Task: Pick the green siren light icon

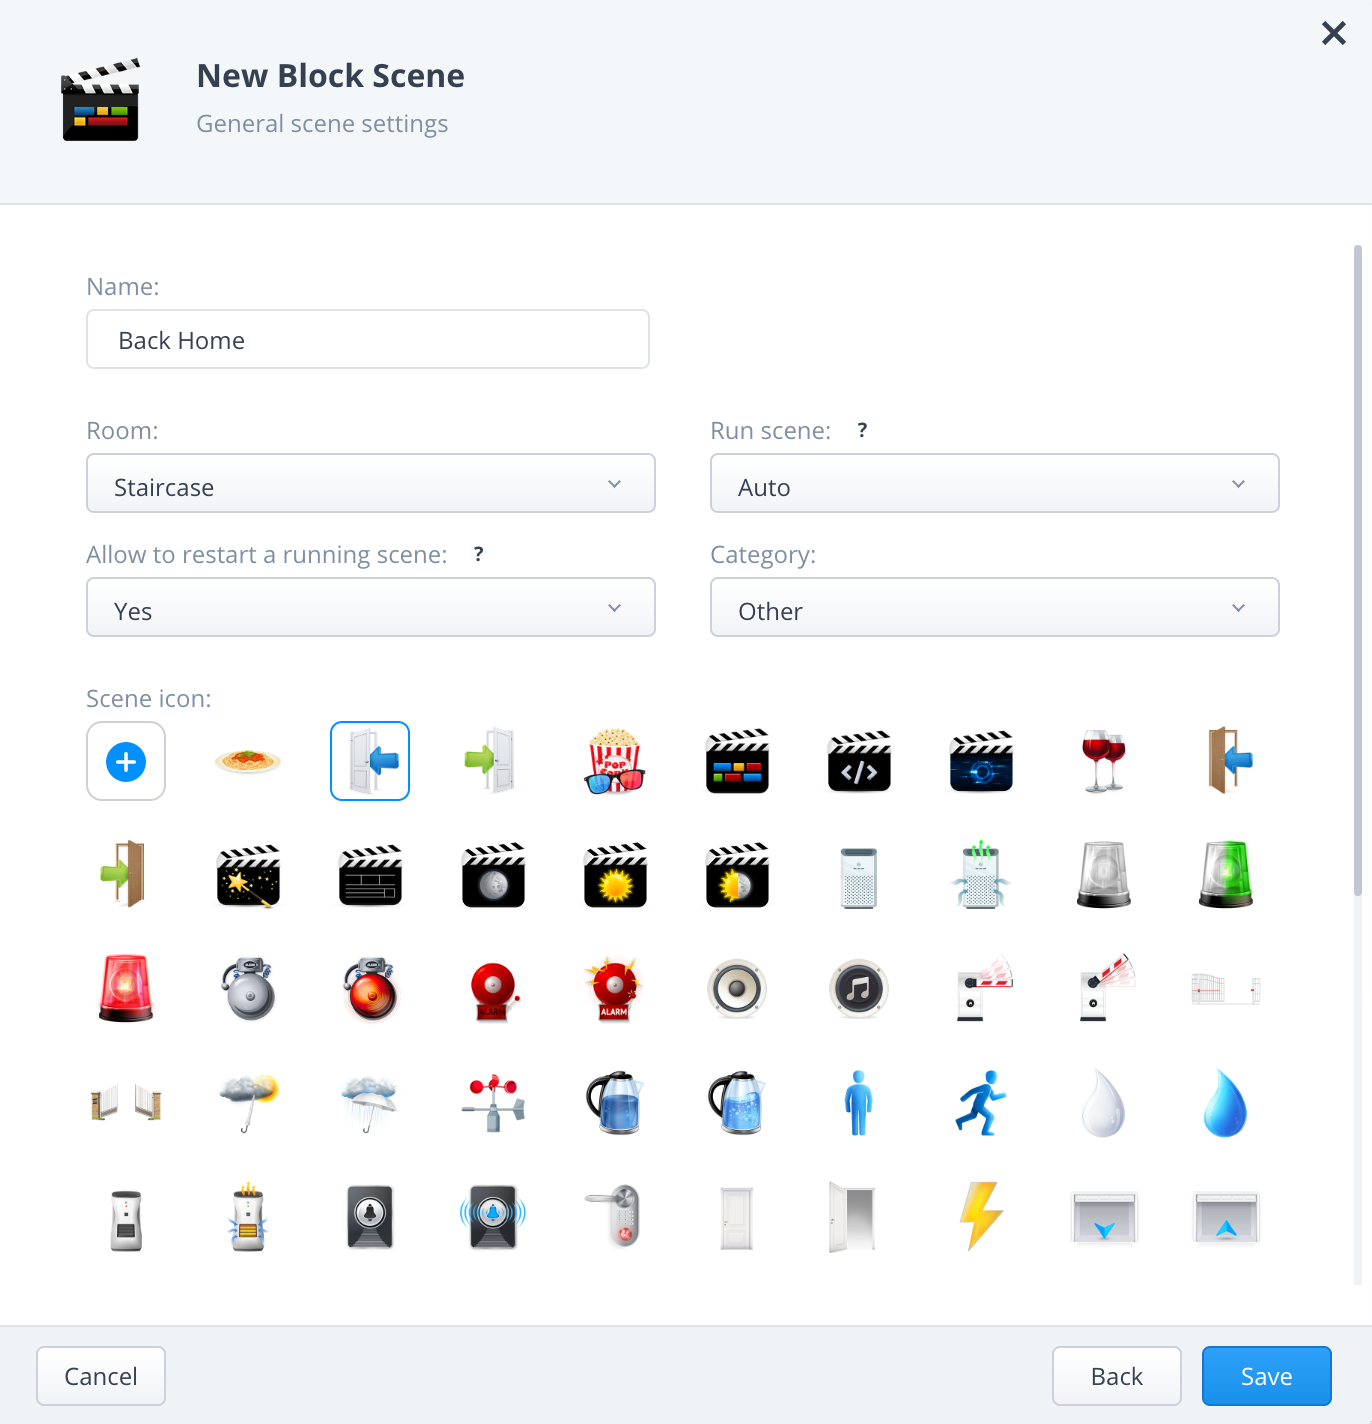Action: [1226, 874]
